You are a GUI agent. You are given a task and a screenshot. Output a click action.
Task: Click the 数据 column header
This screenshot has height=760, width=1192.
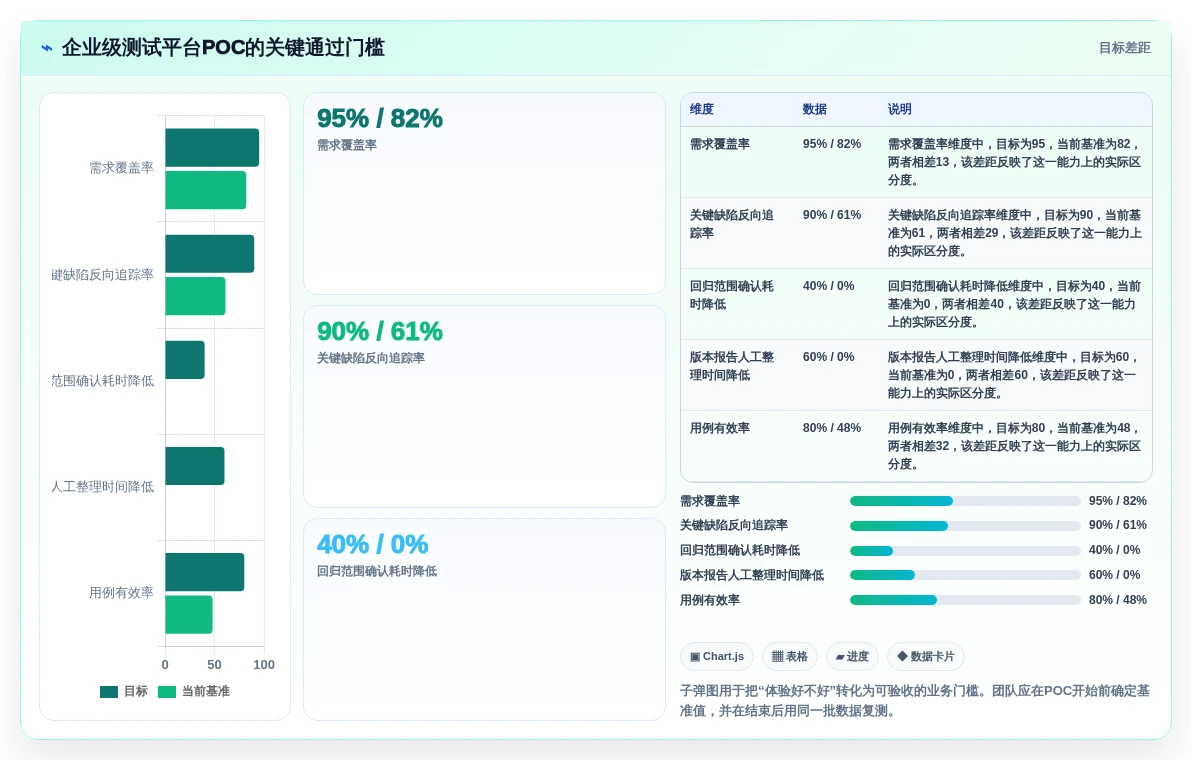click(x=815, y=109)
